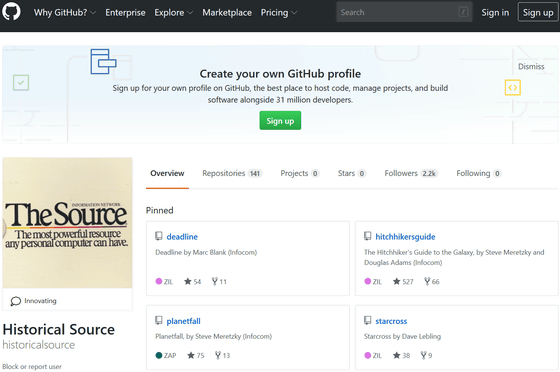
Task: Click the green Sign up button in the banner
Action: 280,121
